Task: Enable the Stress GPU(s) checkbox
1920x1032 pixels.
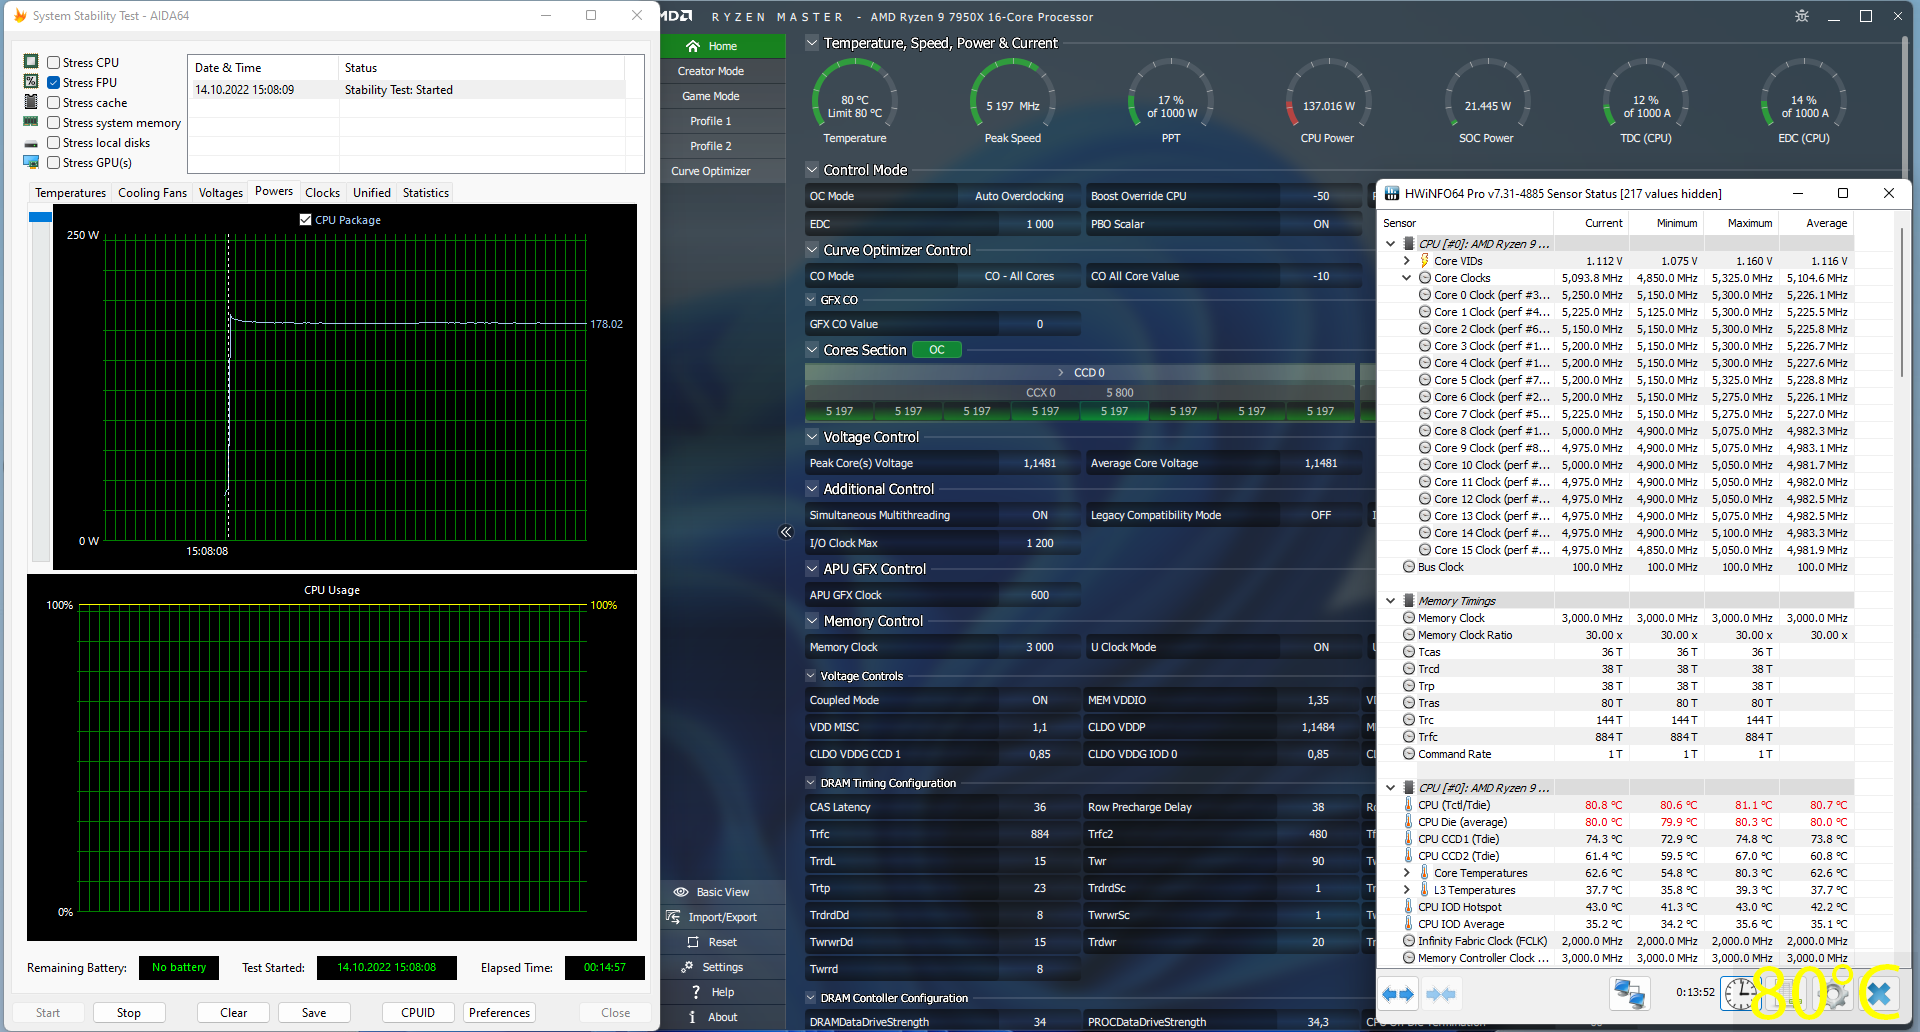Action: coord(54,162)
